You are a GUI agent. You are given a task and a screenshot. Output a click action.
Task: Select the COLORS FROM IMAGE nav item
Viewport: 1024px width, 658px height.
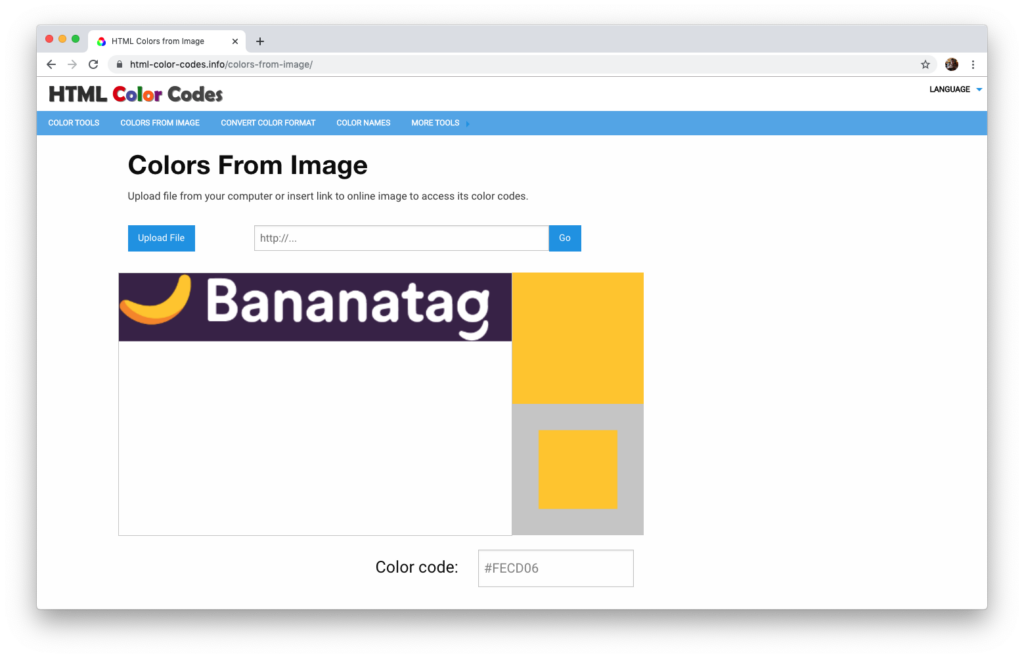click(160, 122)
